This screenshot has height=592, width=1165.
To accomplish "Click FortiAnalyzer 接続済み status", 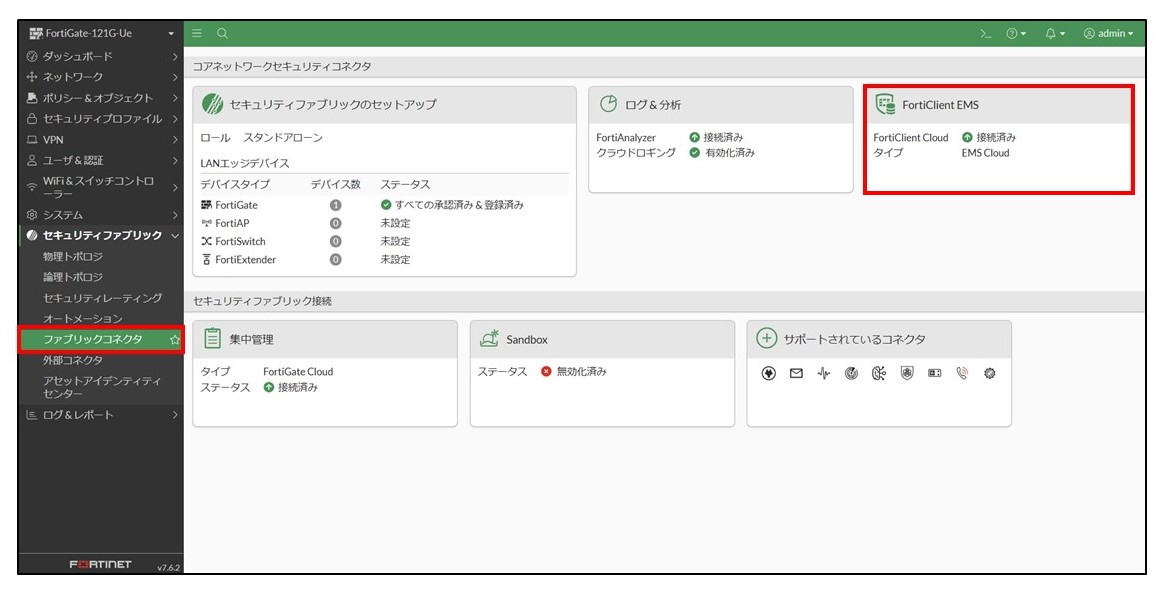I will click(x=716, y=137).
